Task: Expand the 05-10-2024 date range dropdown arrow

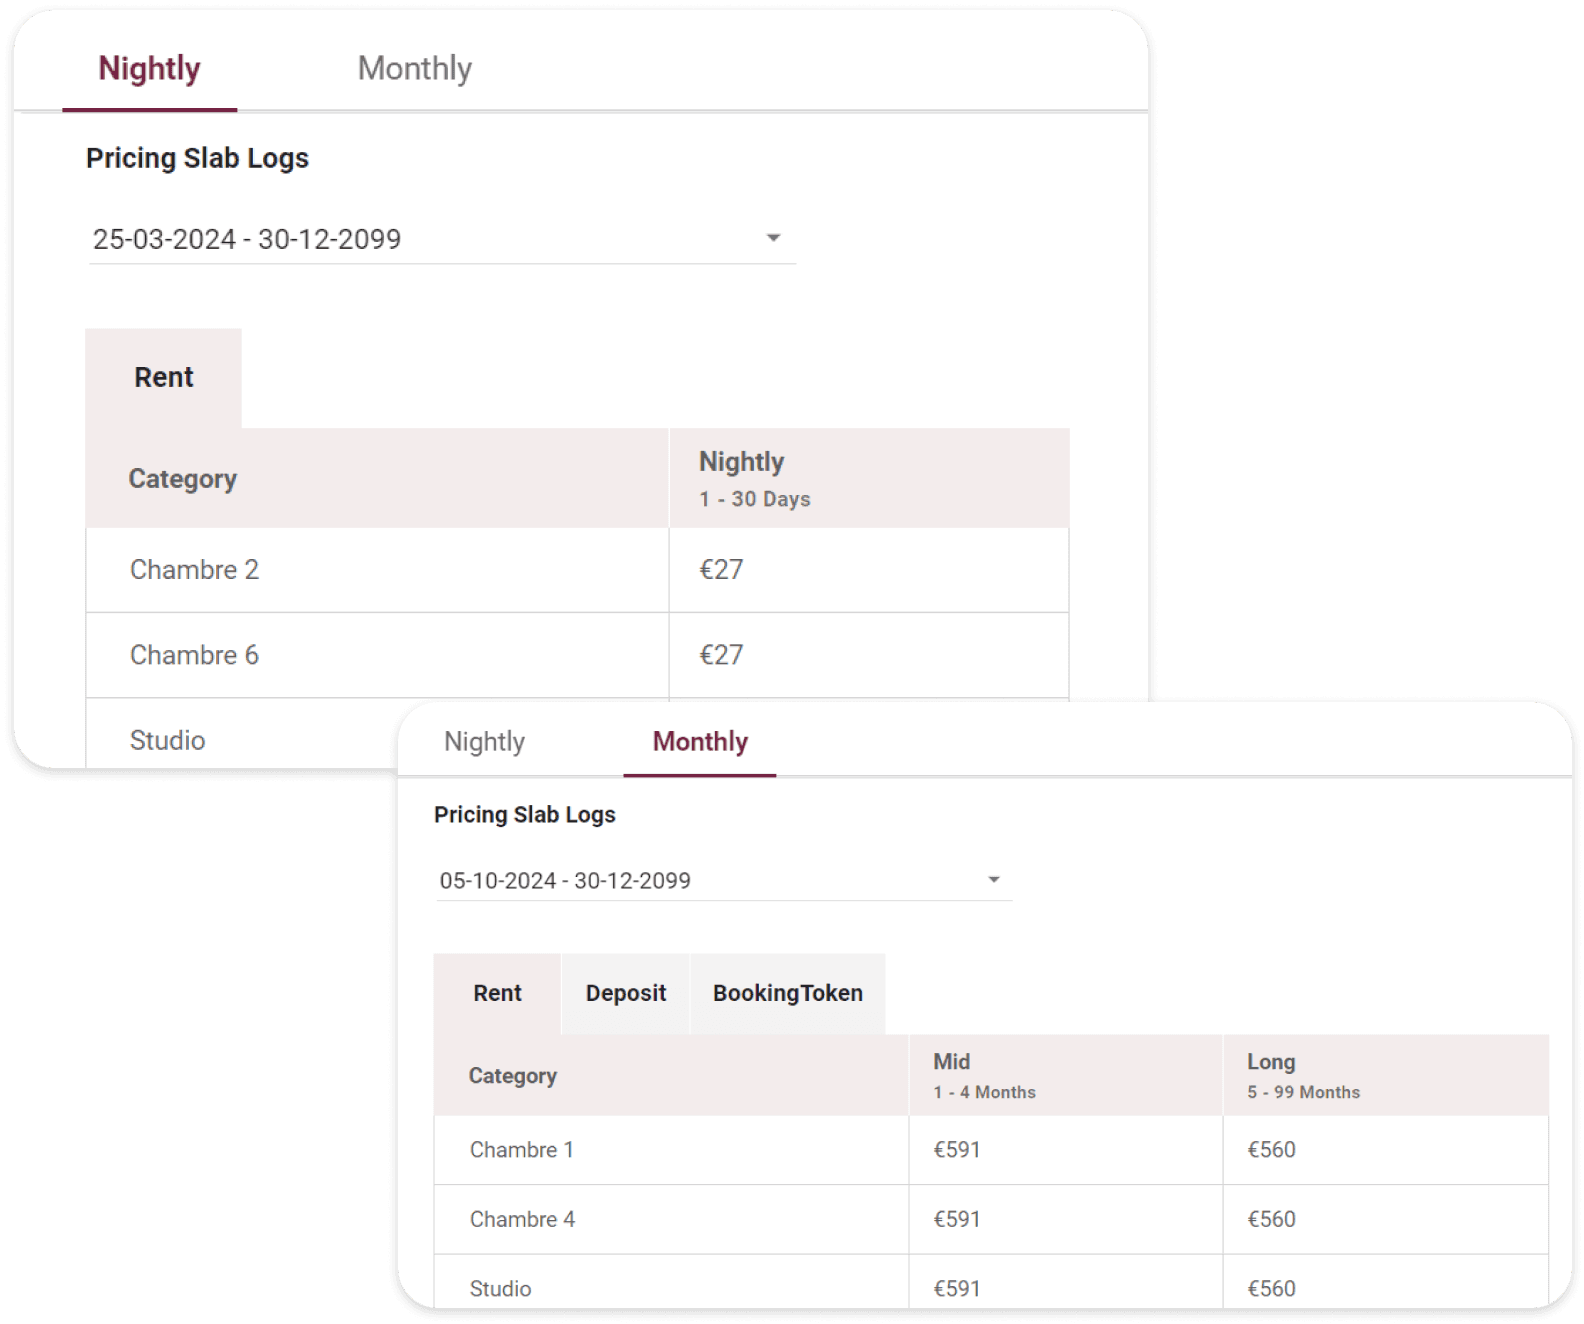Action: pyautogui.click(x=993, y=880)
